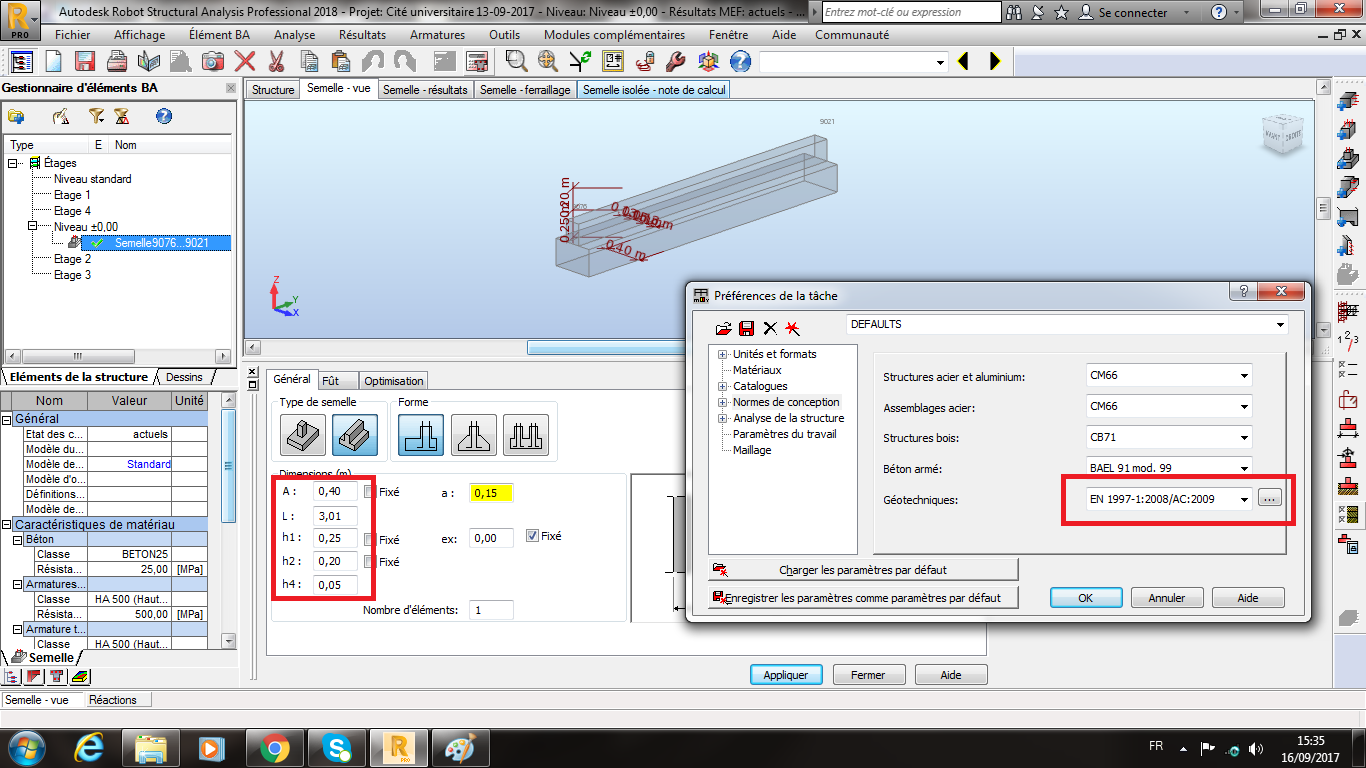Click OK in the preferences dialog

coord(1085,598)
